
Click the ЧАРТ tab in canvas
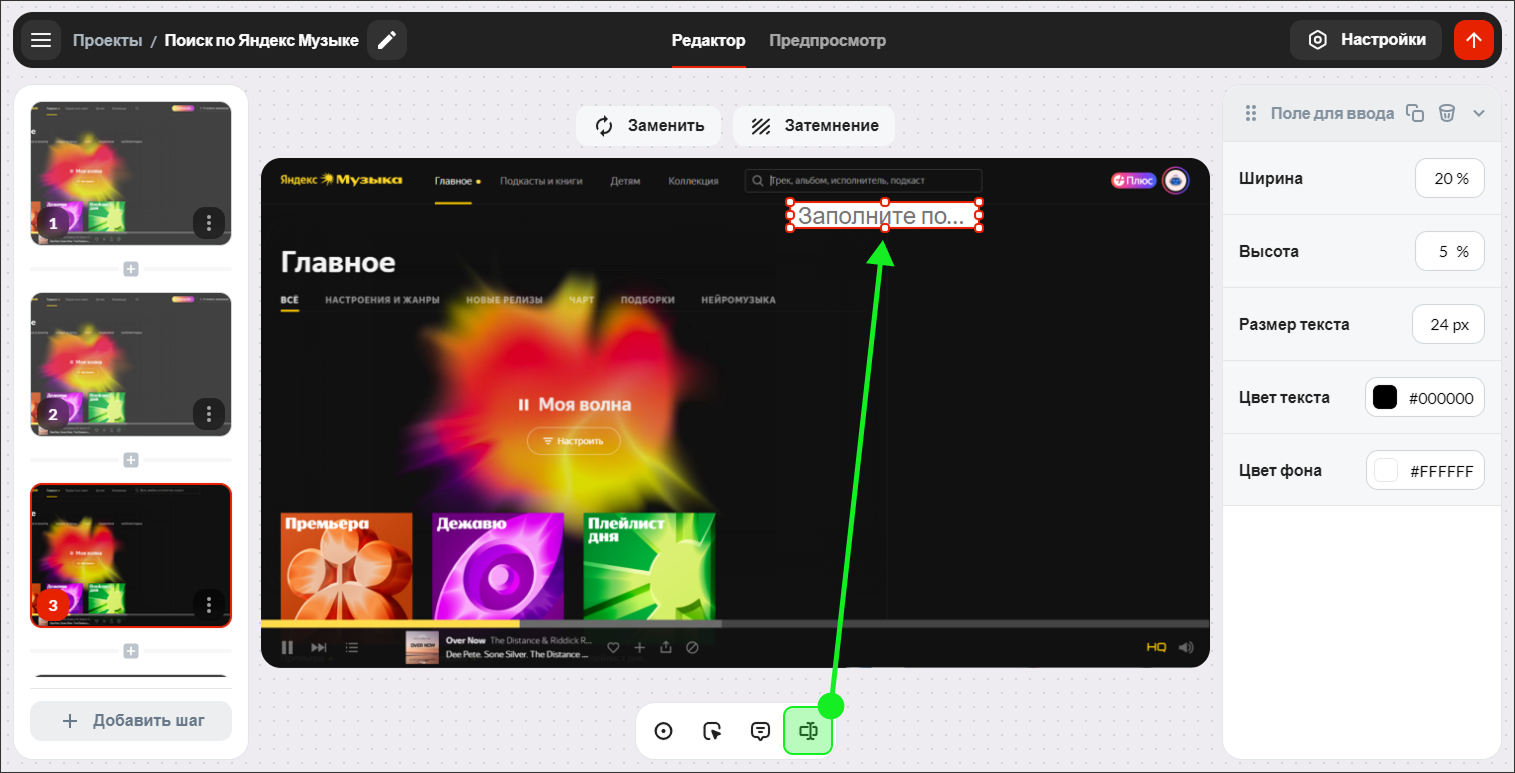tap(582, 300)
